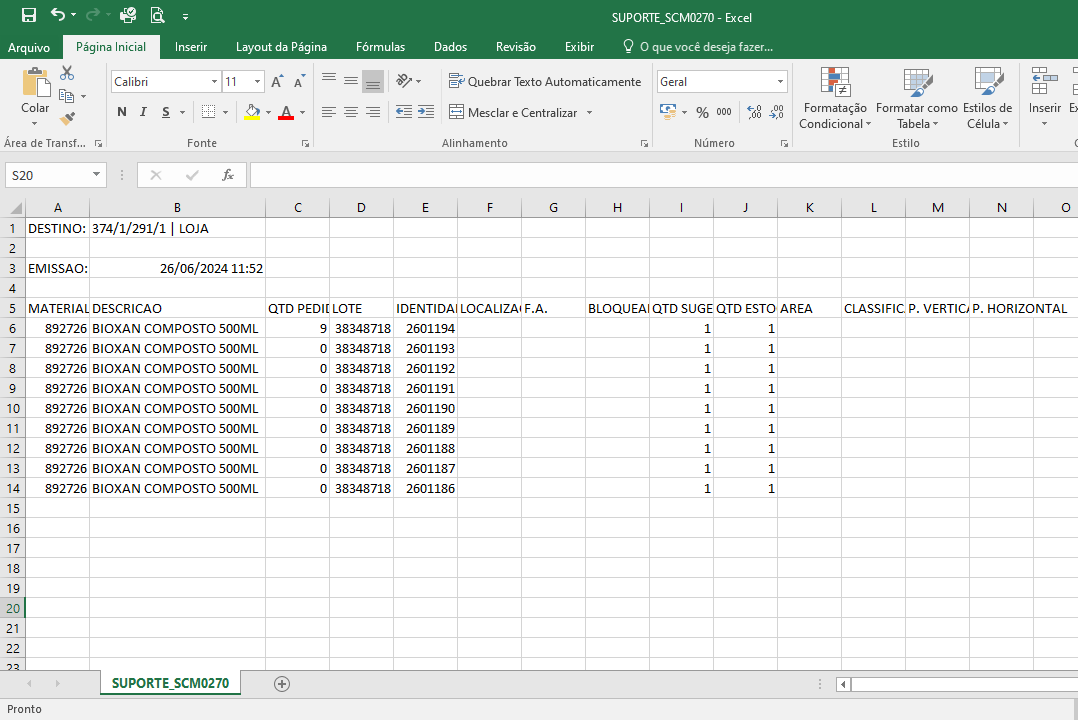This screenshot has height=720, width=1078.
Task: Toggle Italic formatting
Action: (144, 112)
